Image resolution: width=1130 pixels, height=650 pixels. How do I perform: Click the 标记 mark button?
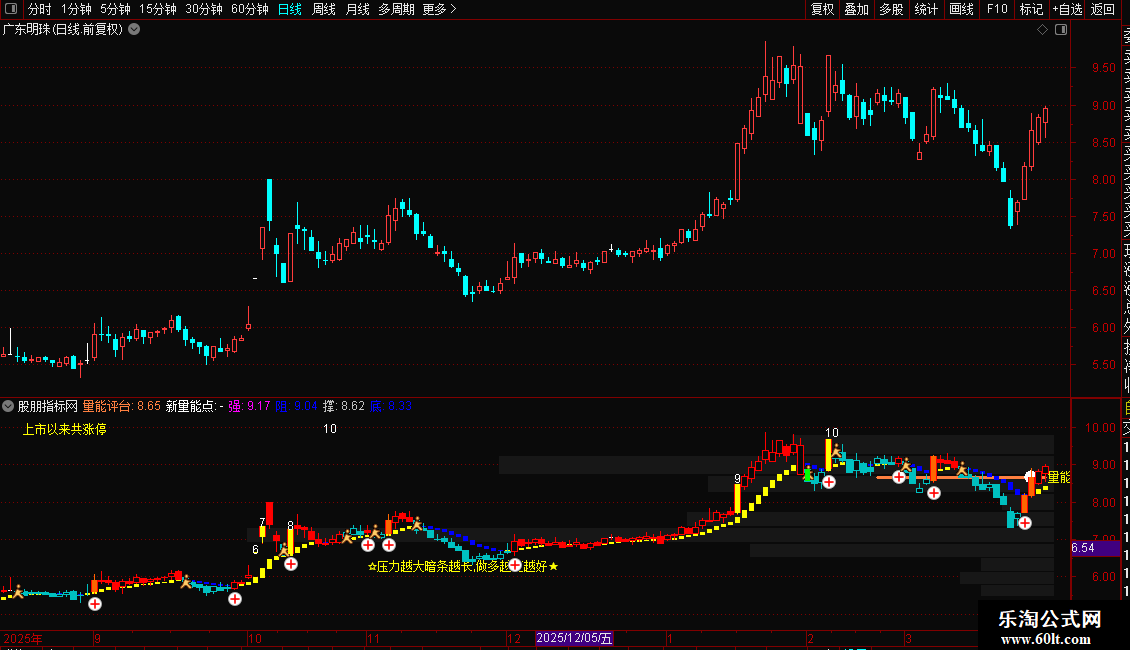point(1031,9)
